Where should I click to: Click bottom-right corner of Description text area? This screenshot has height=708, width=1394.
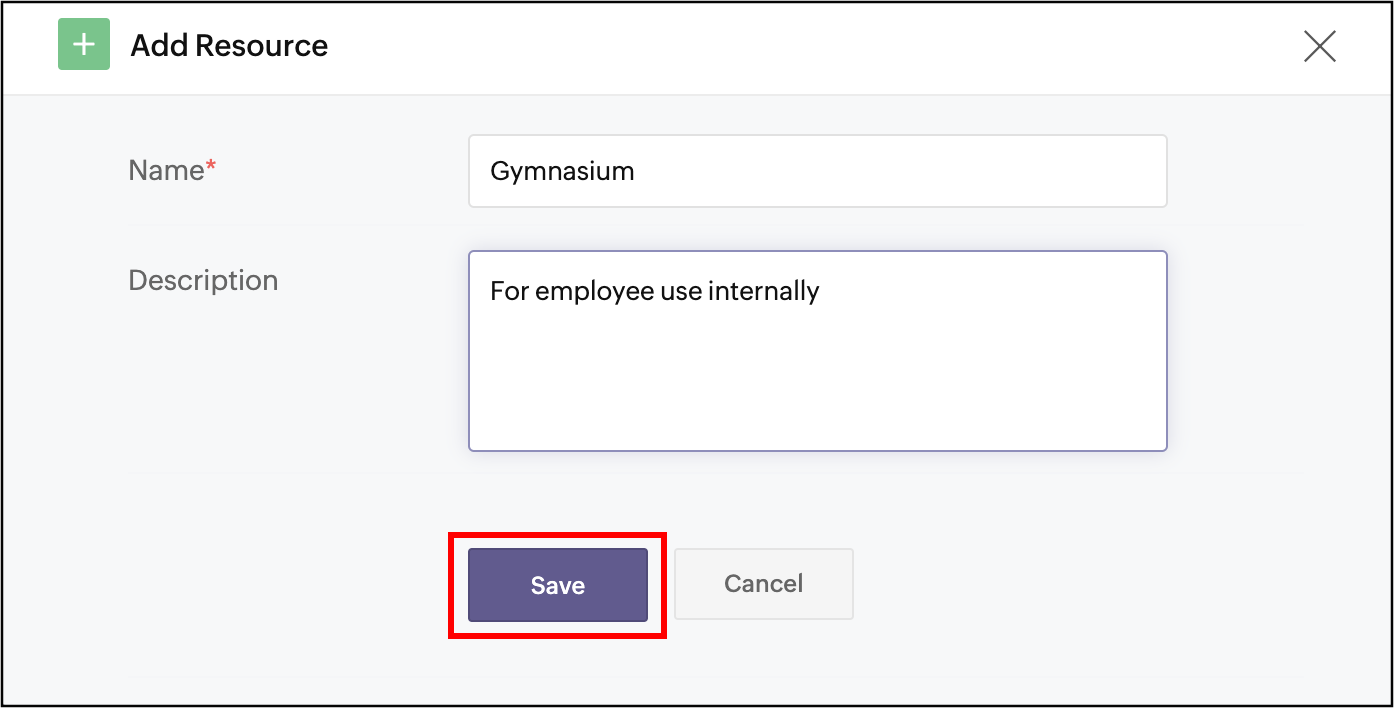tap(1155, 439)
